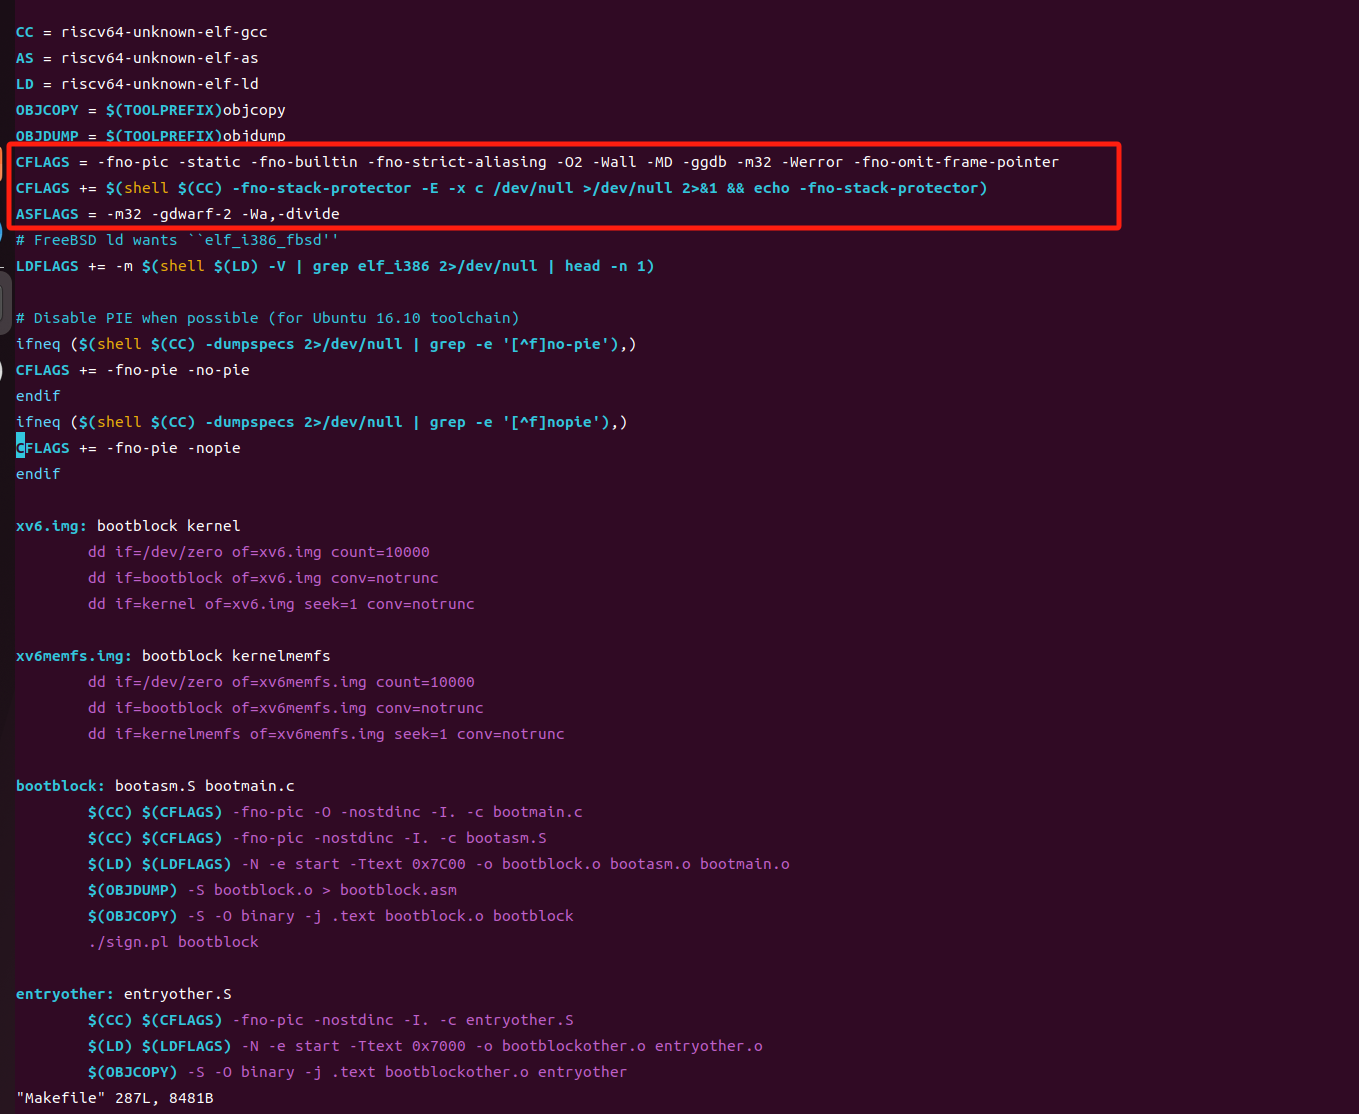
Task: Click the -Wall flag
Action: tap(614, 162)
